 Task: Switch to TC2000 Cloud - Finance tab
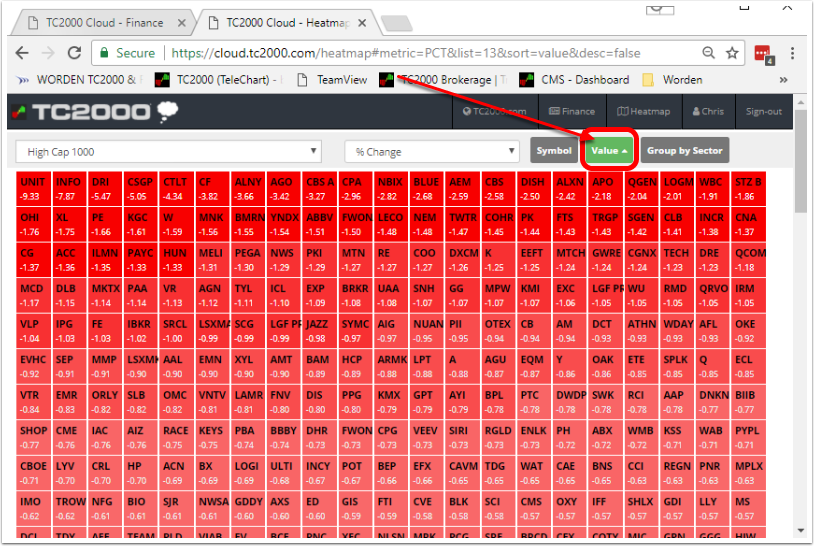[103, 23]
